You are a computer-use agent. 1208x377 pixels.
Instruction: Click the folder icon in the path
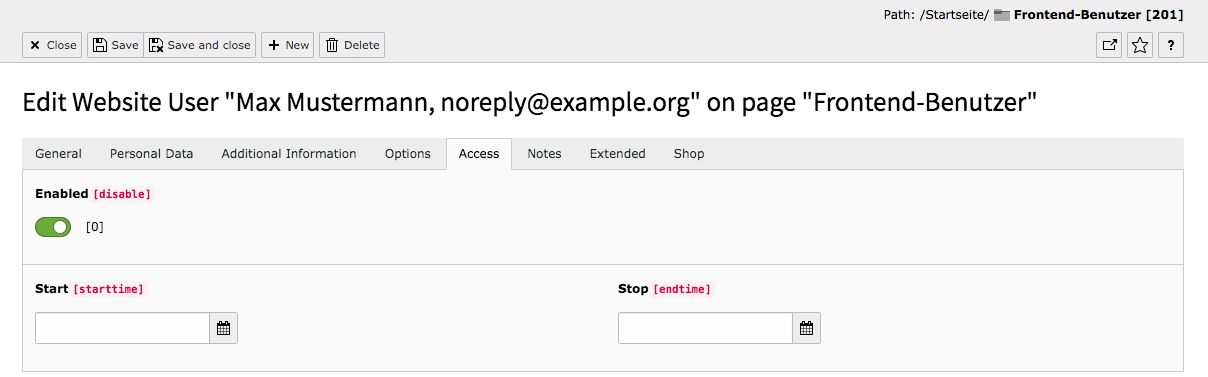coord(1001,15)
